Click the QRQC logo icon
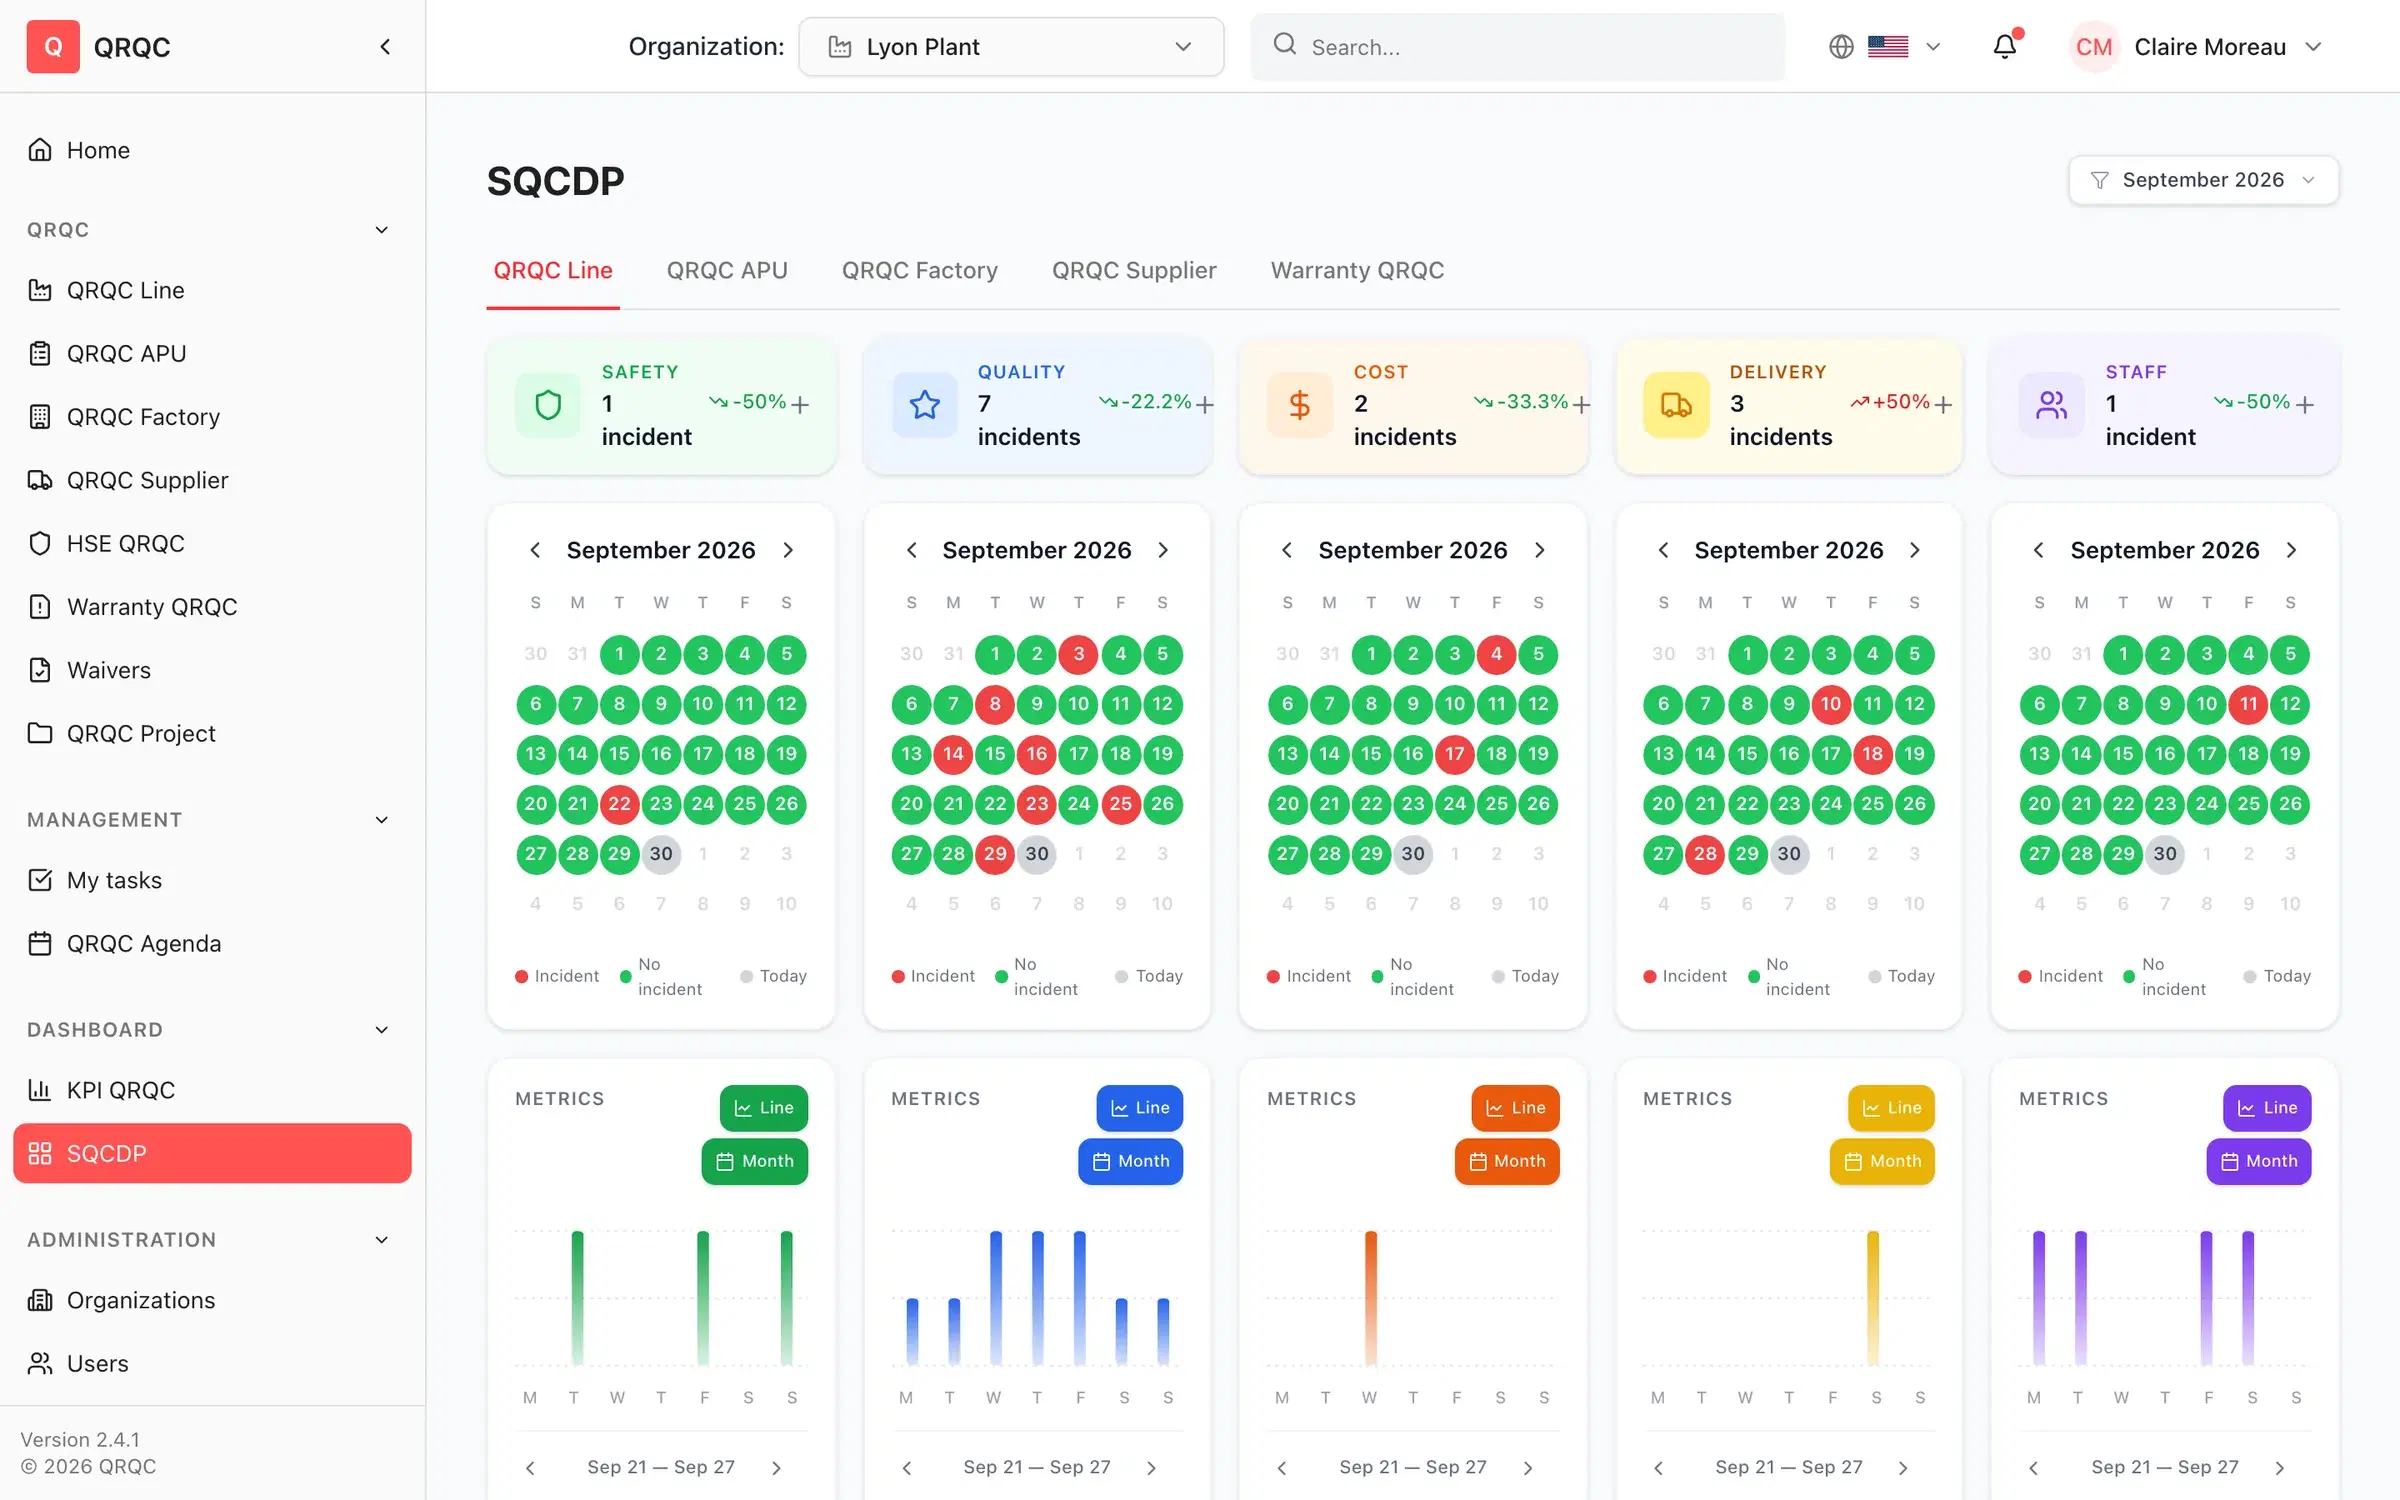Screen dimensions: 2400x1500 click(x=53, y=47)
